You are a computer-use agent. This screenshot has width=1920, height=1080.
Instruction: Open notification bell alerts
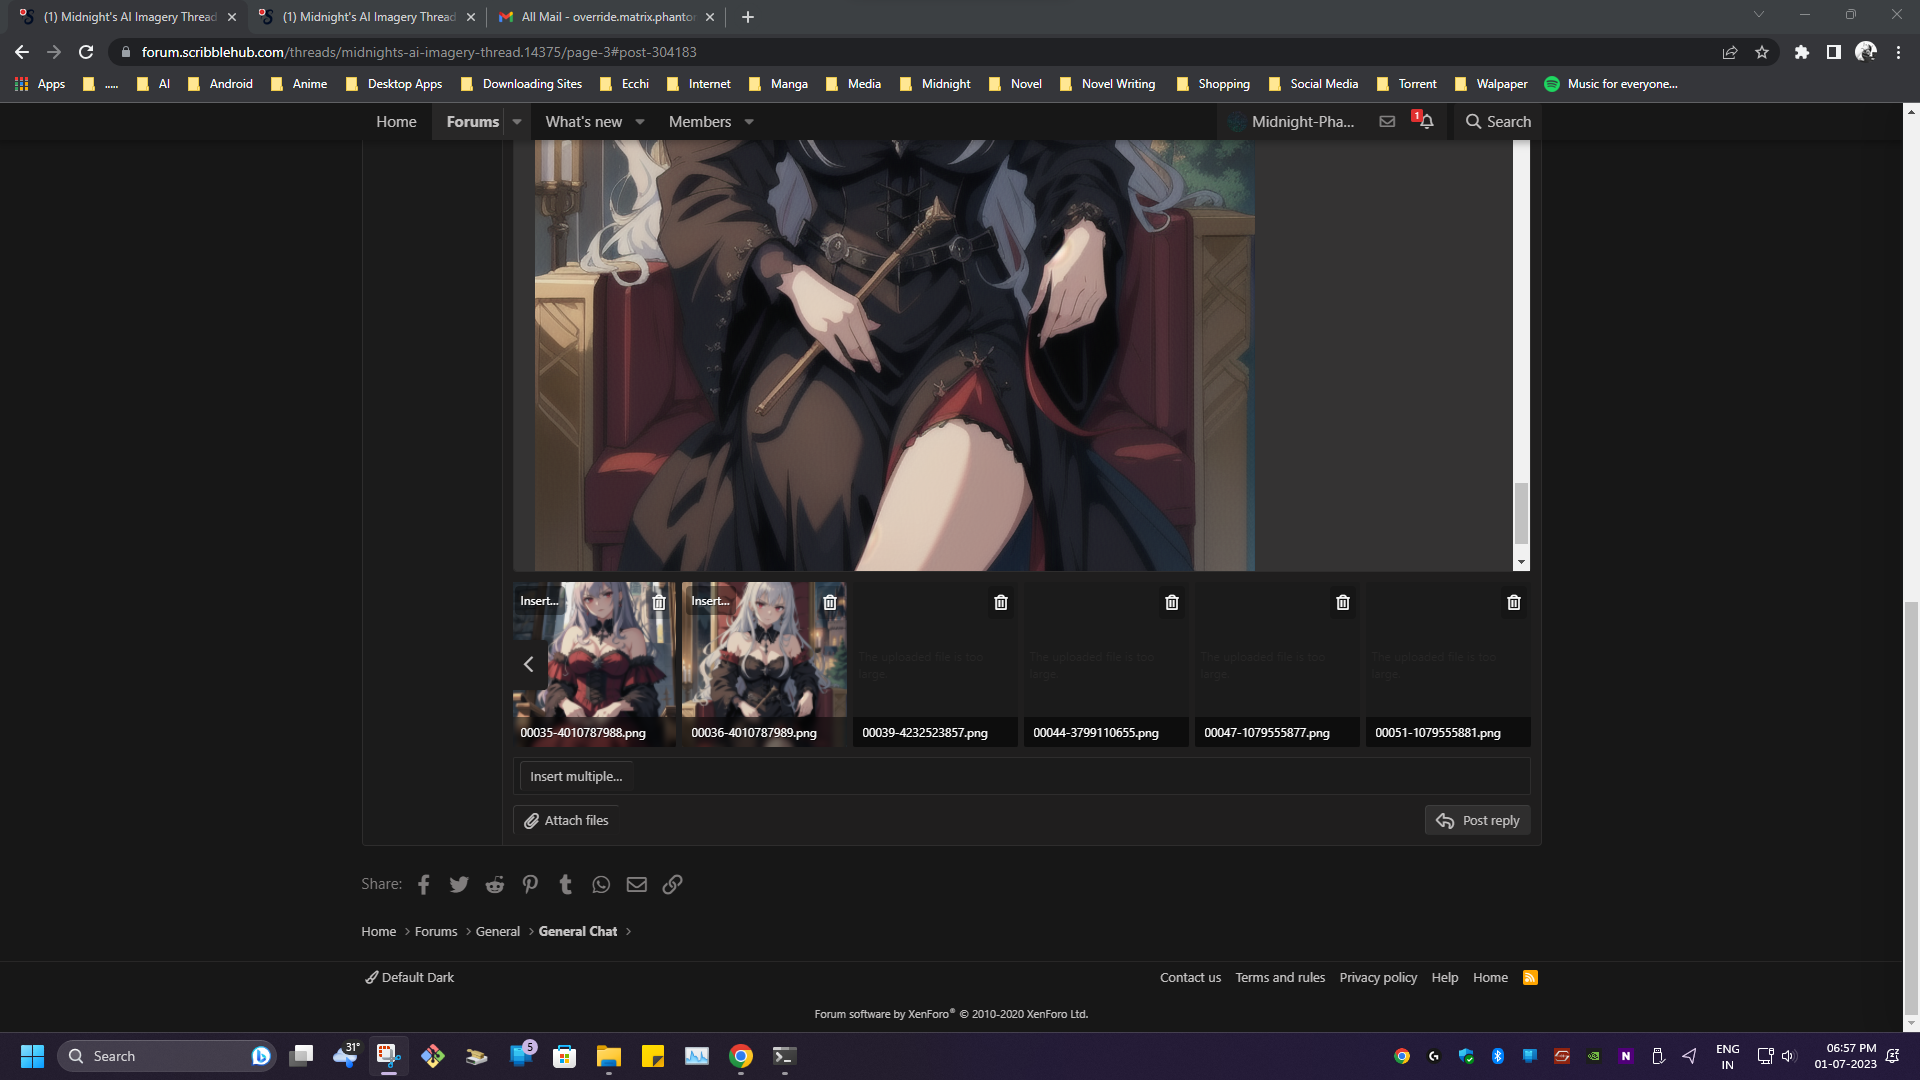1426,121
